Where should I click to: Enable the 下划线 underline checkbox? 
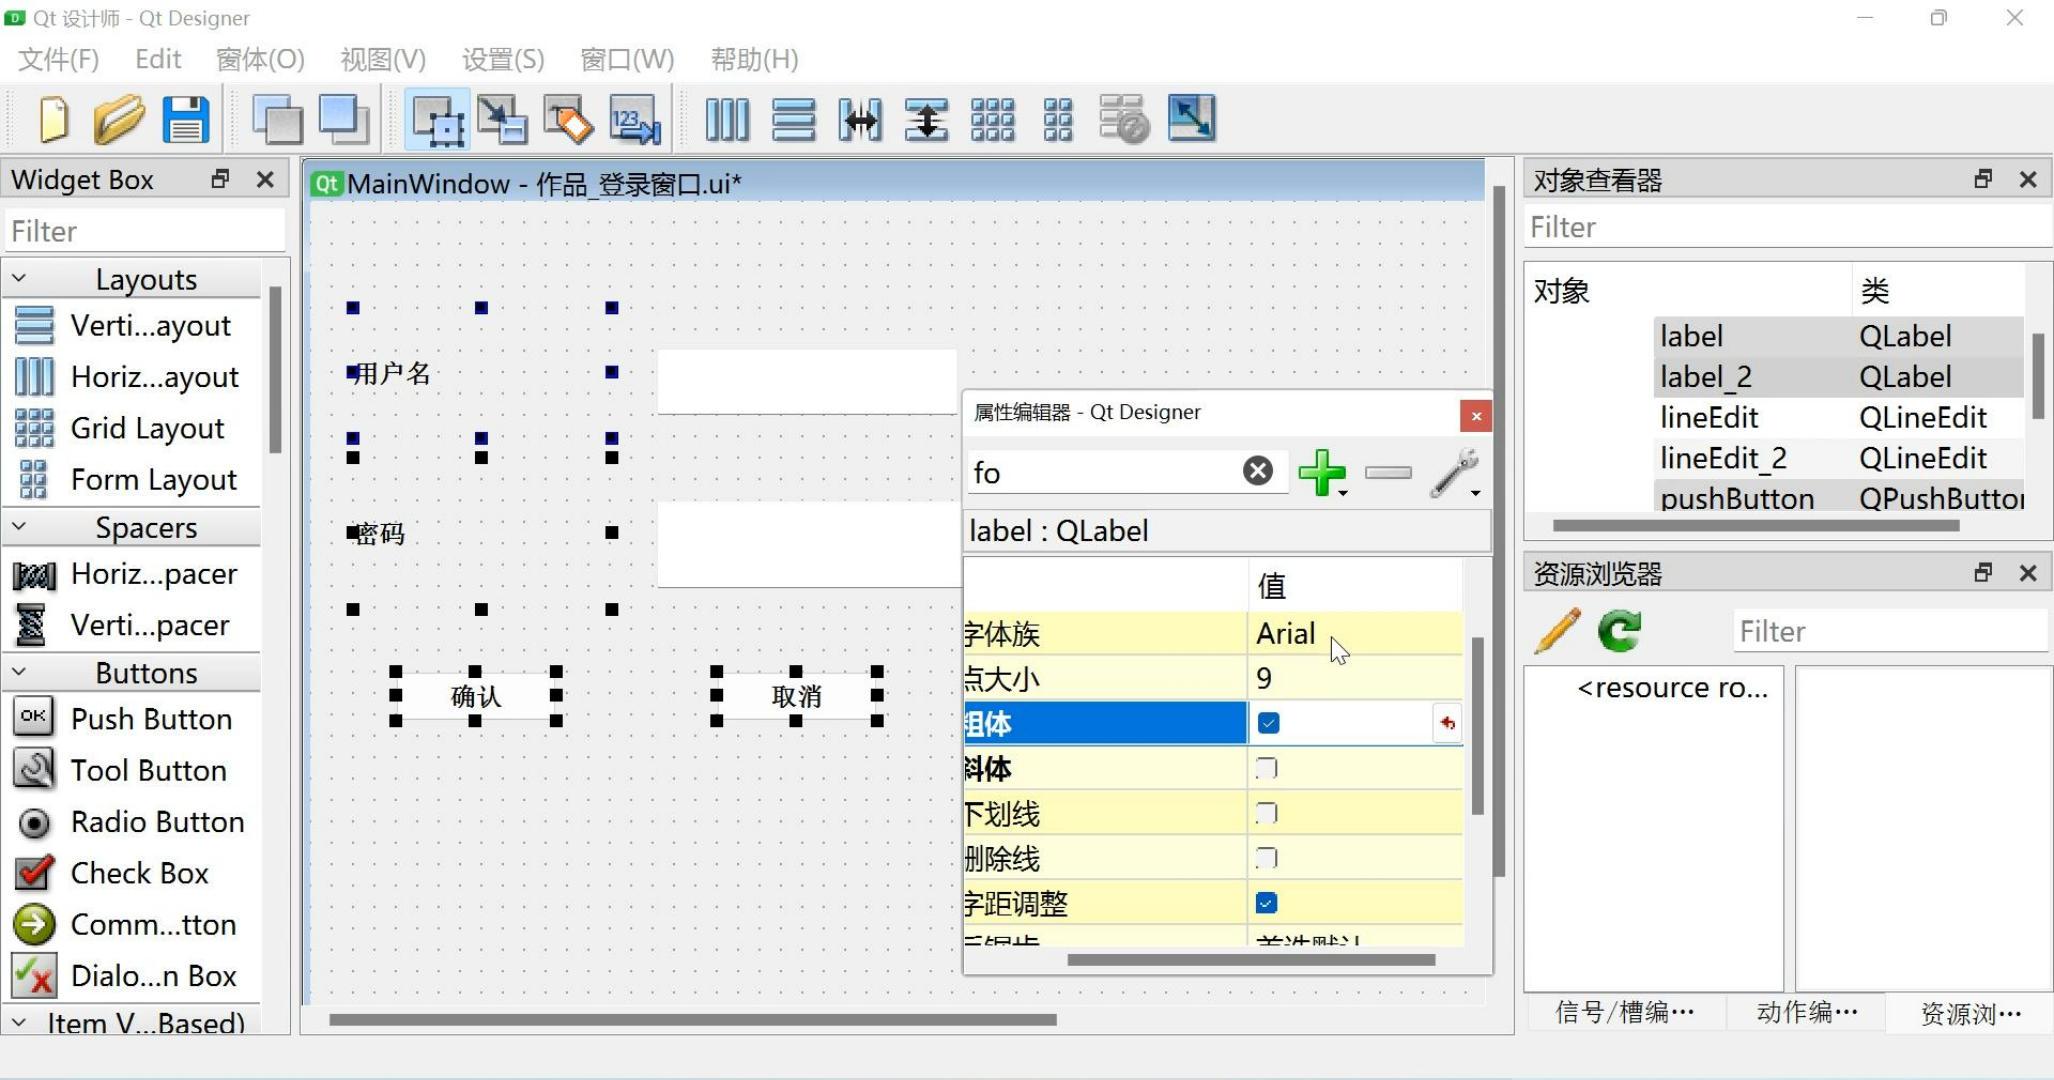[x=1266, y=813]
